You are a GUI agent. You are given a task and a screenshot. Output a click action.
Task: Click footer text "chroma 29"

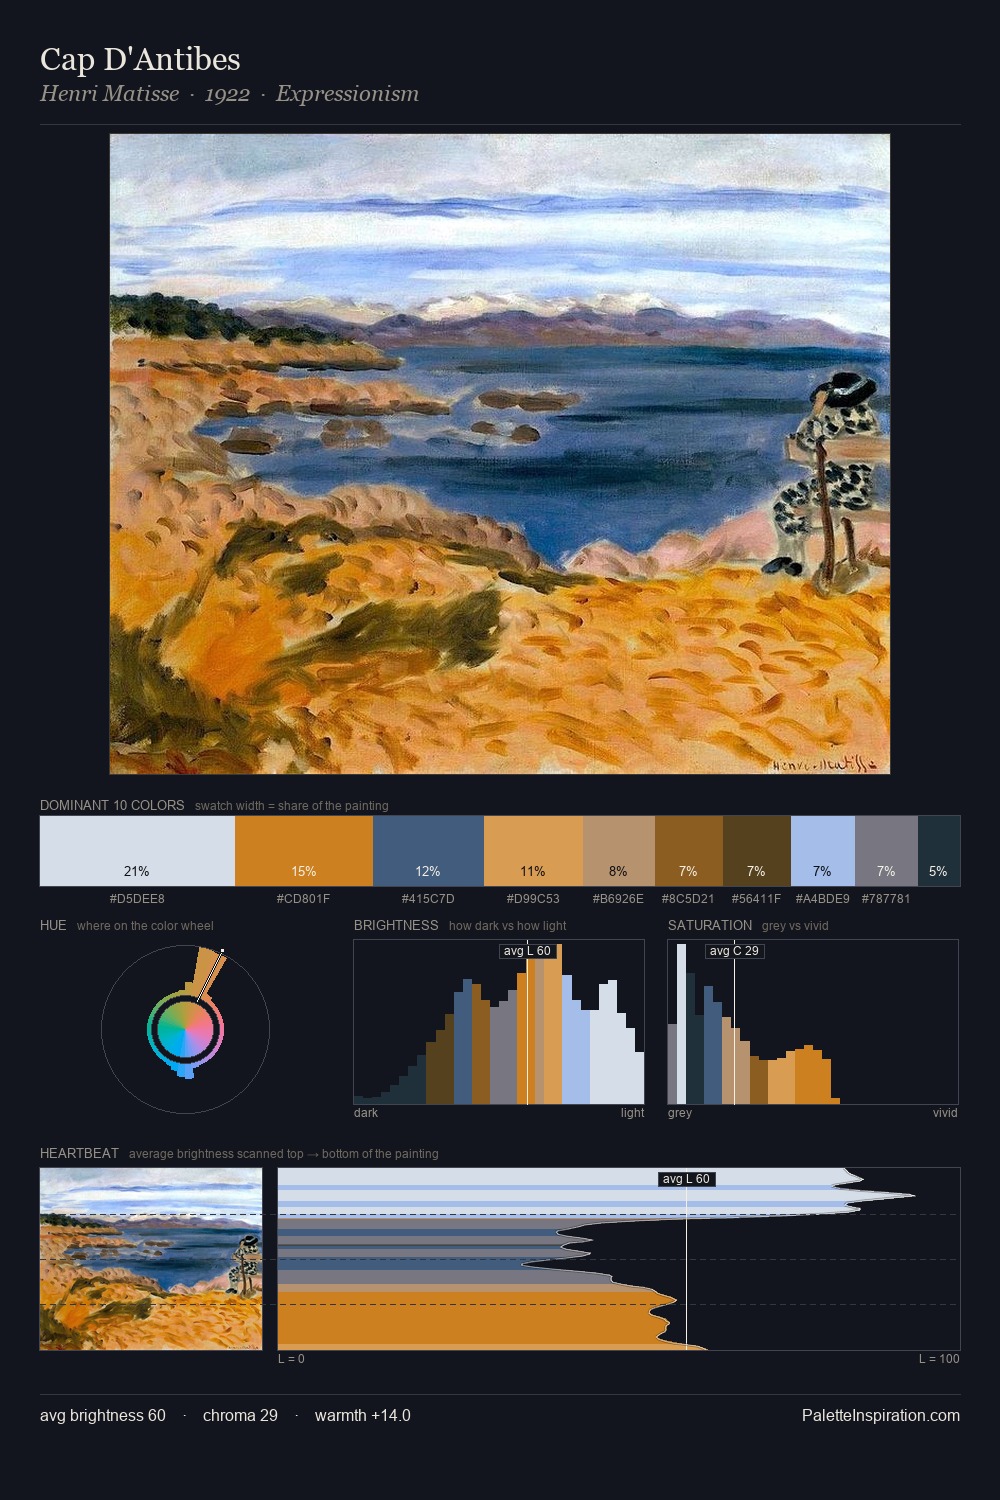coord(240,1415)
